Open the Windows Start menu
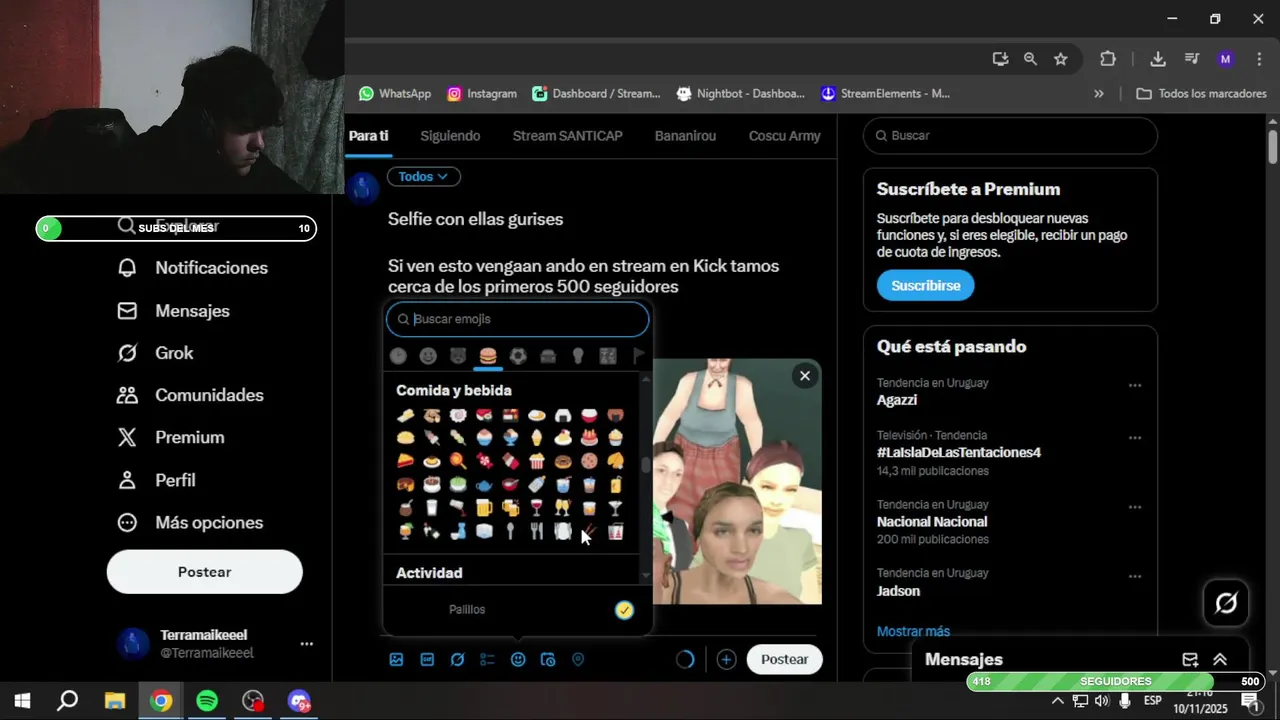Viewport: 1280px width, 720px height. tap(22, 701)
